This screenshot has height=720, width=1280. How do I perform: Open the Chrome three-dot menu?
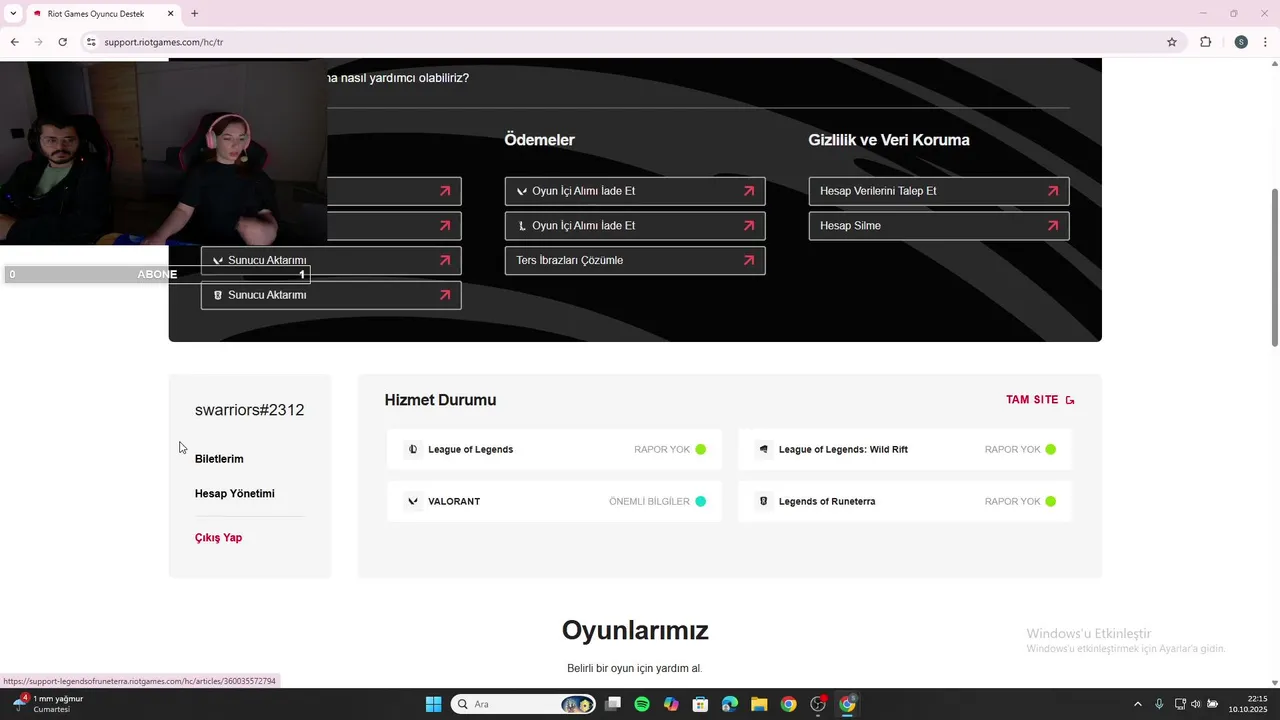[1266, 42]
